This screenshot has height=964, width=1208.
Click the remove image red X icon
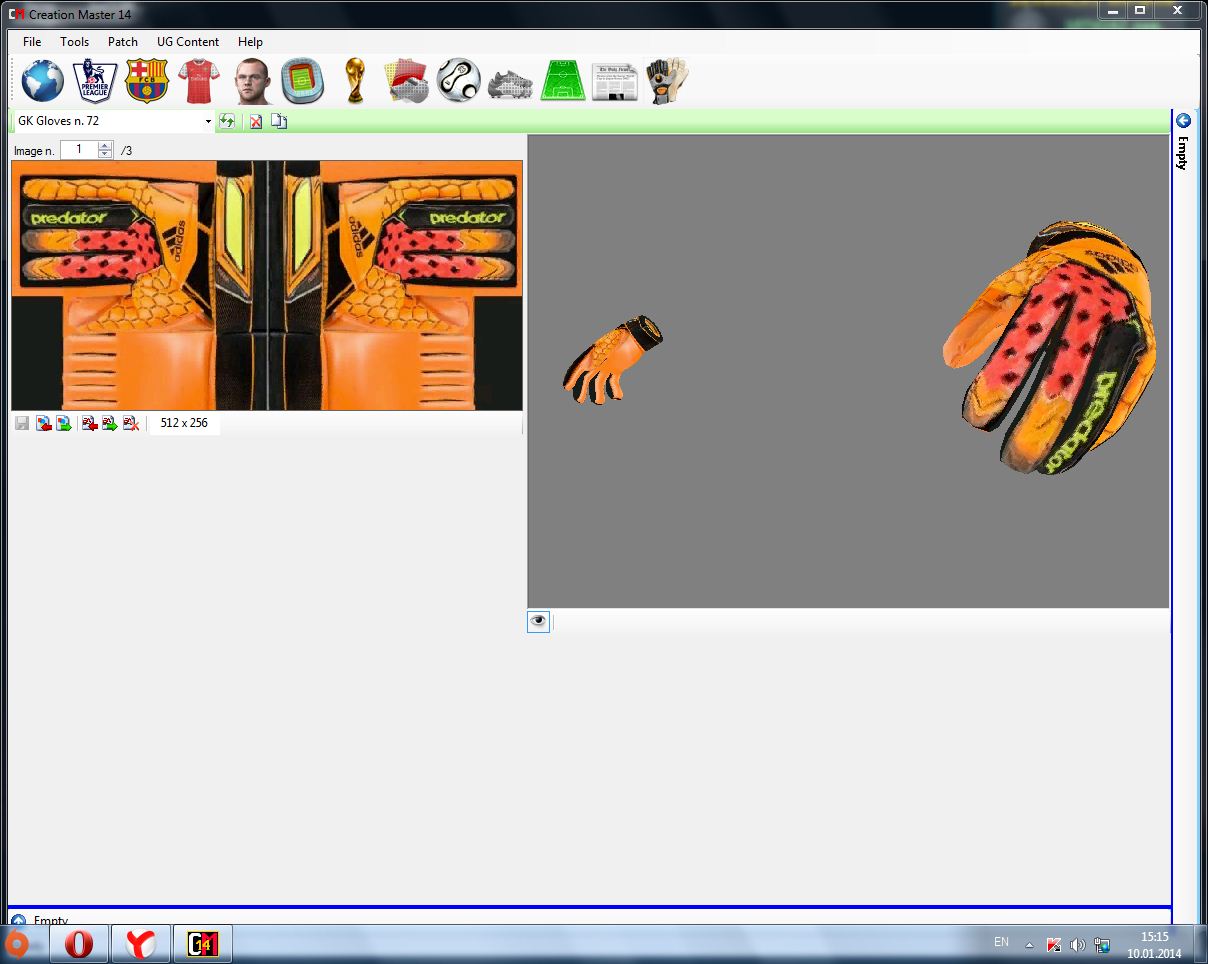pyautogui.click(x=130, y=423)
